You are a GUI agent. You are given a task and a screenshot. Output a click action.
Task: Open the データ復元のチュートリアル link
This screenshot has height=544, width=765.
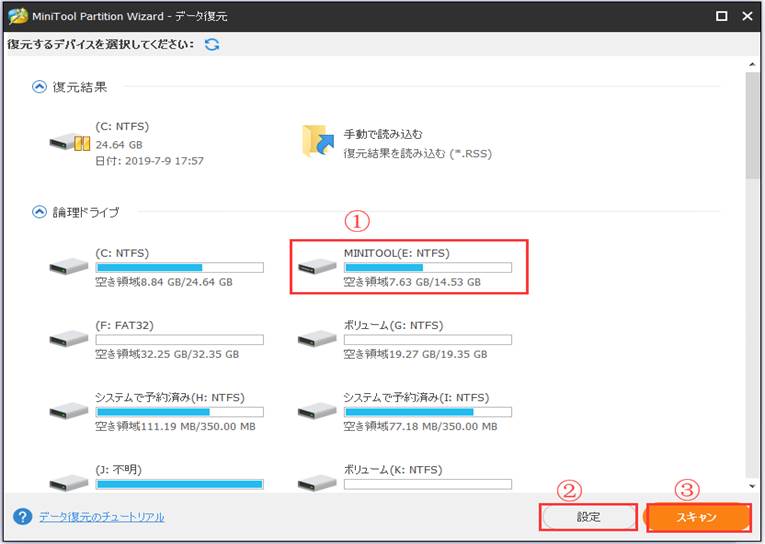(101, 517)
